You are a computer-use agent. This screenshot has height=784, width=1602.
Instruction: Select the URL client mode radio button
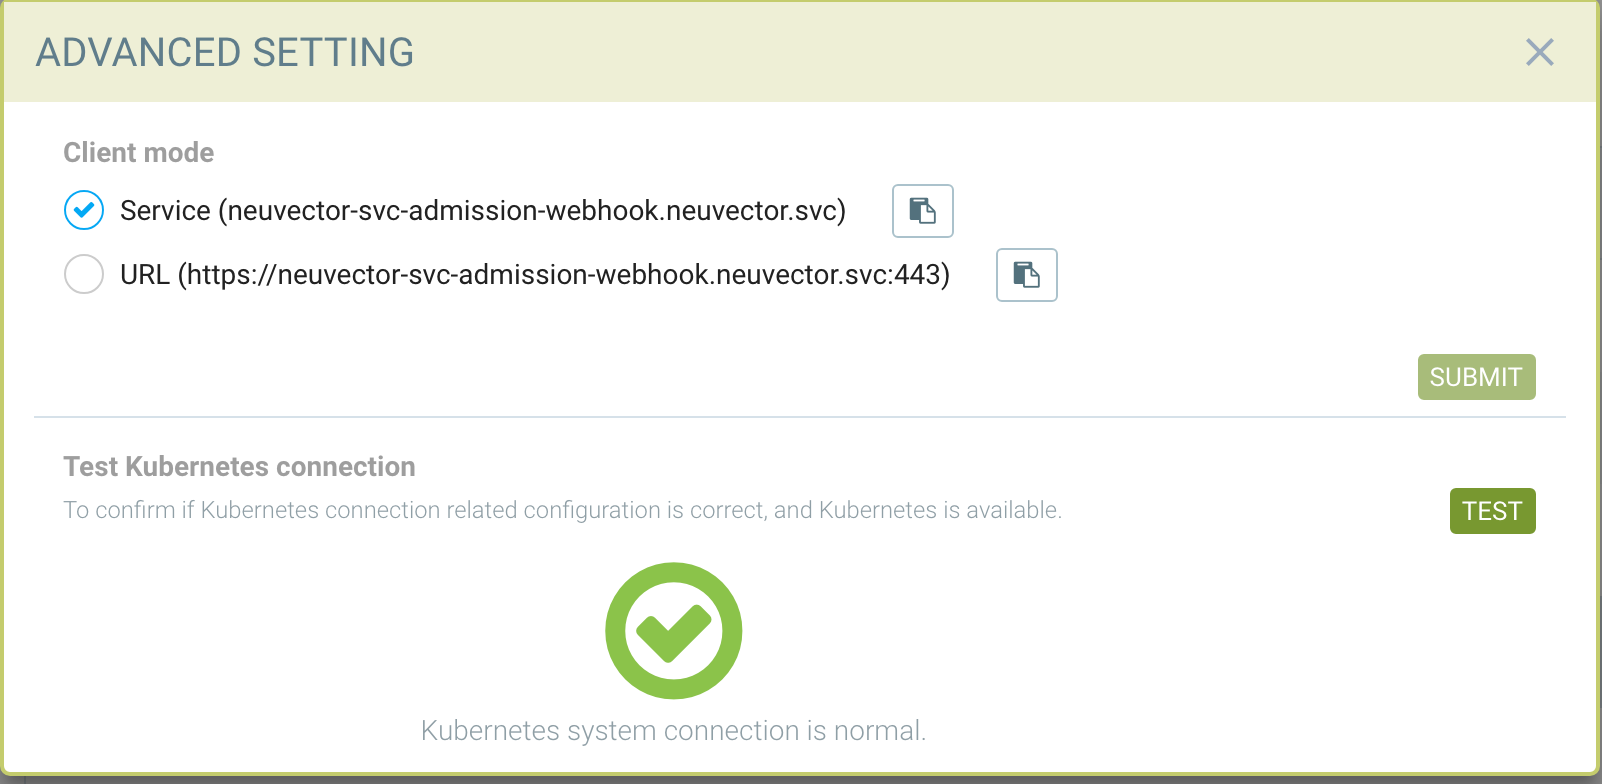coord(84,274)
